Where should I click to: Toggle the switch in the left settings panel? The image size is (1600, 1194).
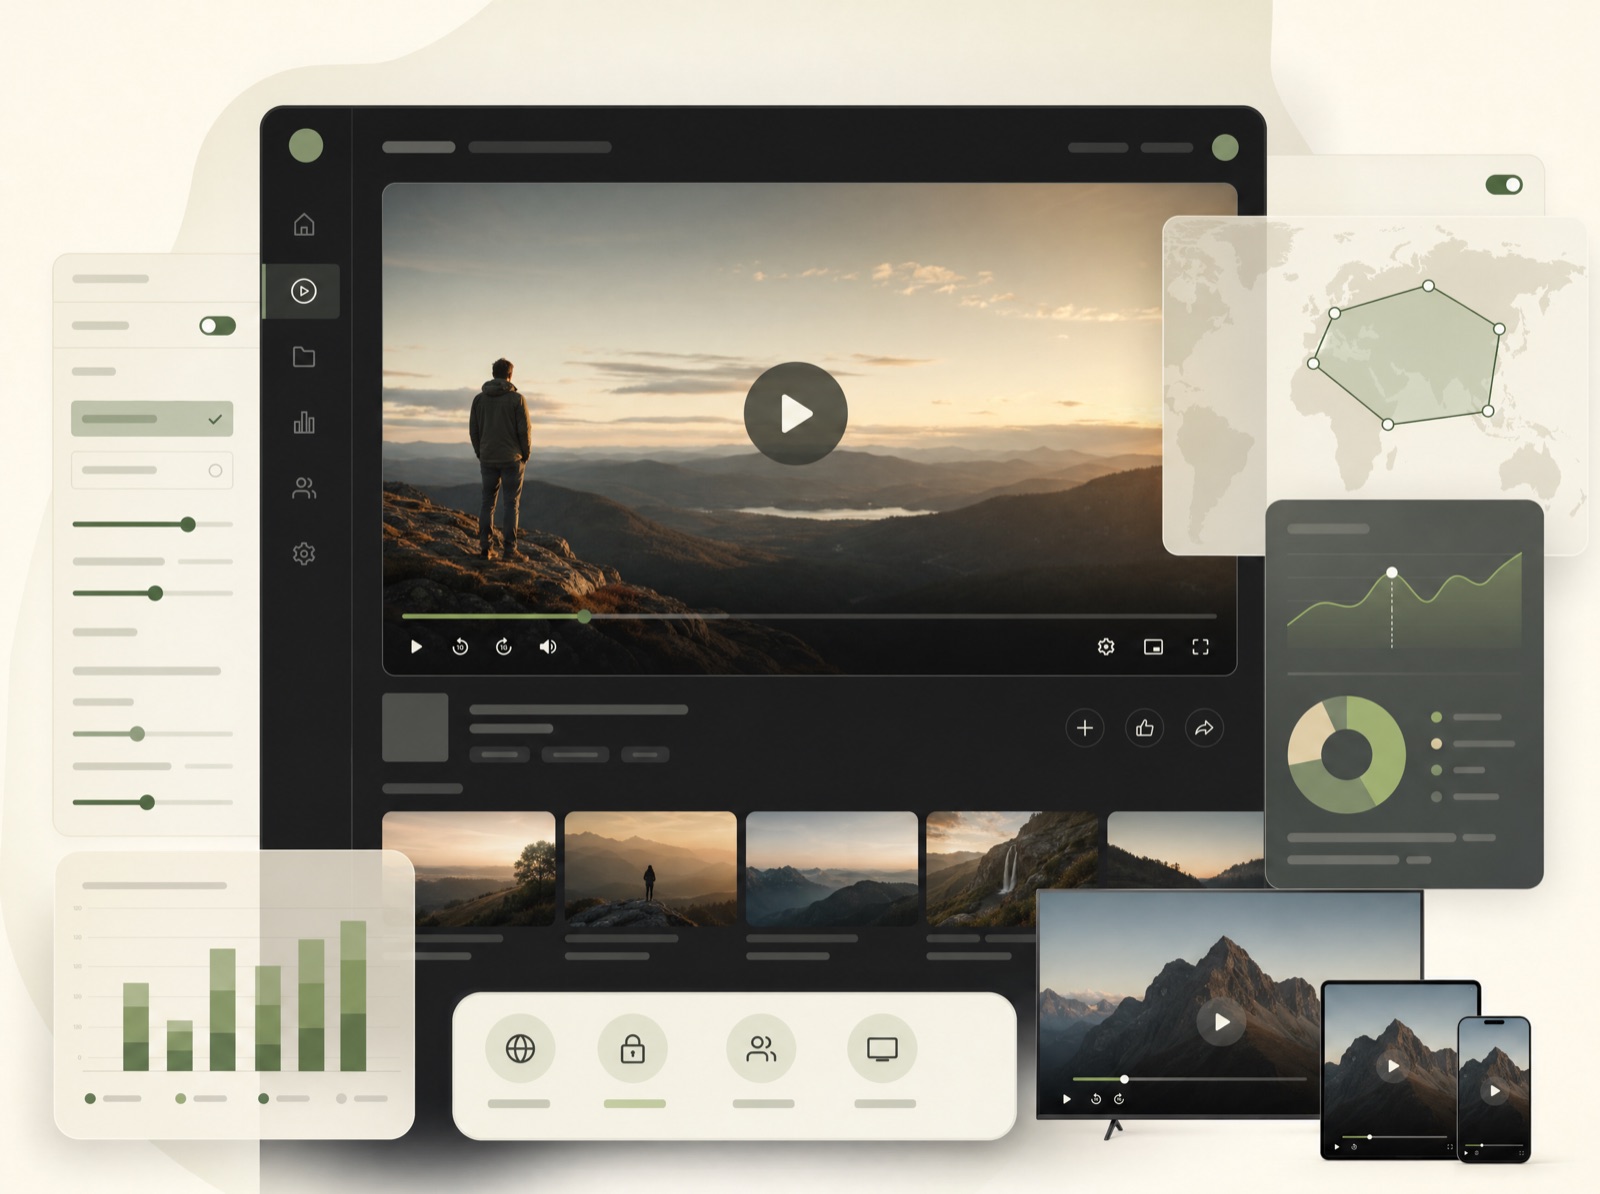tap(217, 326)
